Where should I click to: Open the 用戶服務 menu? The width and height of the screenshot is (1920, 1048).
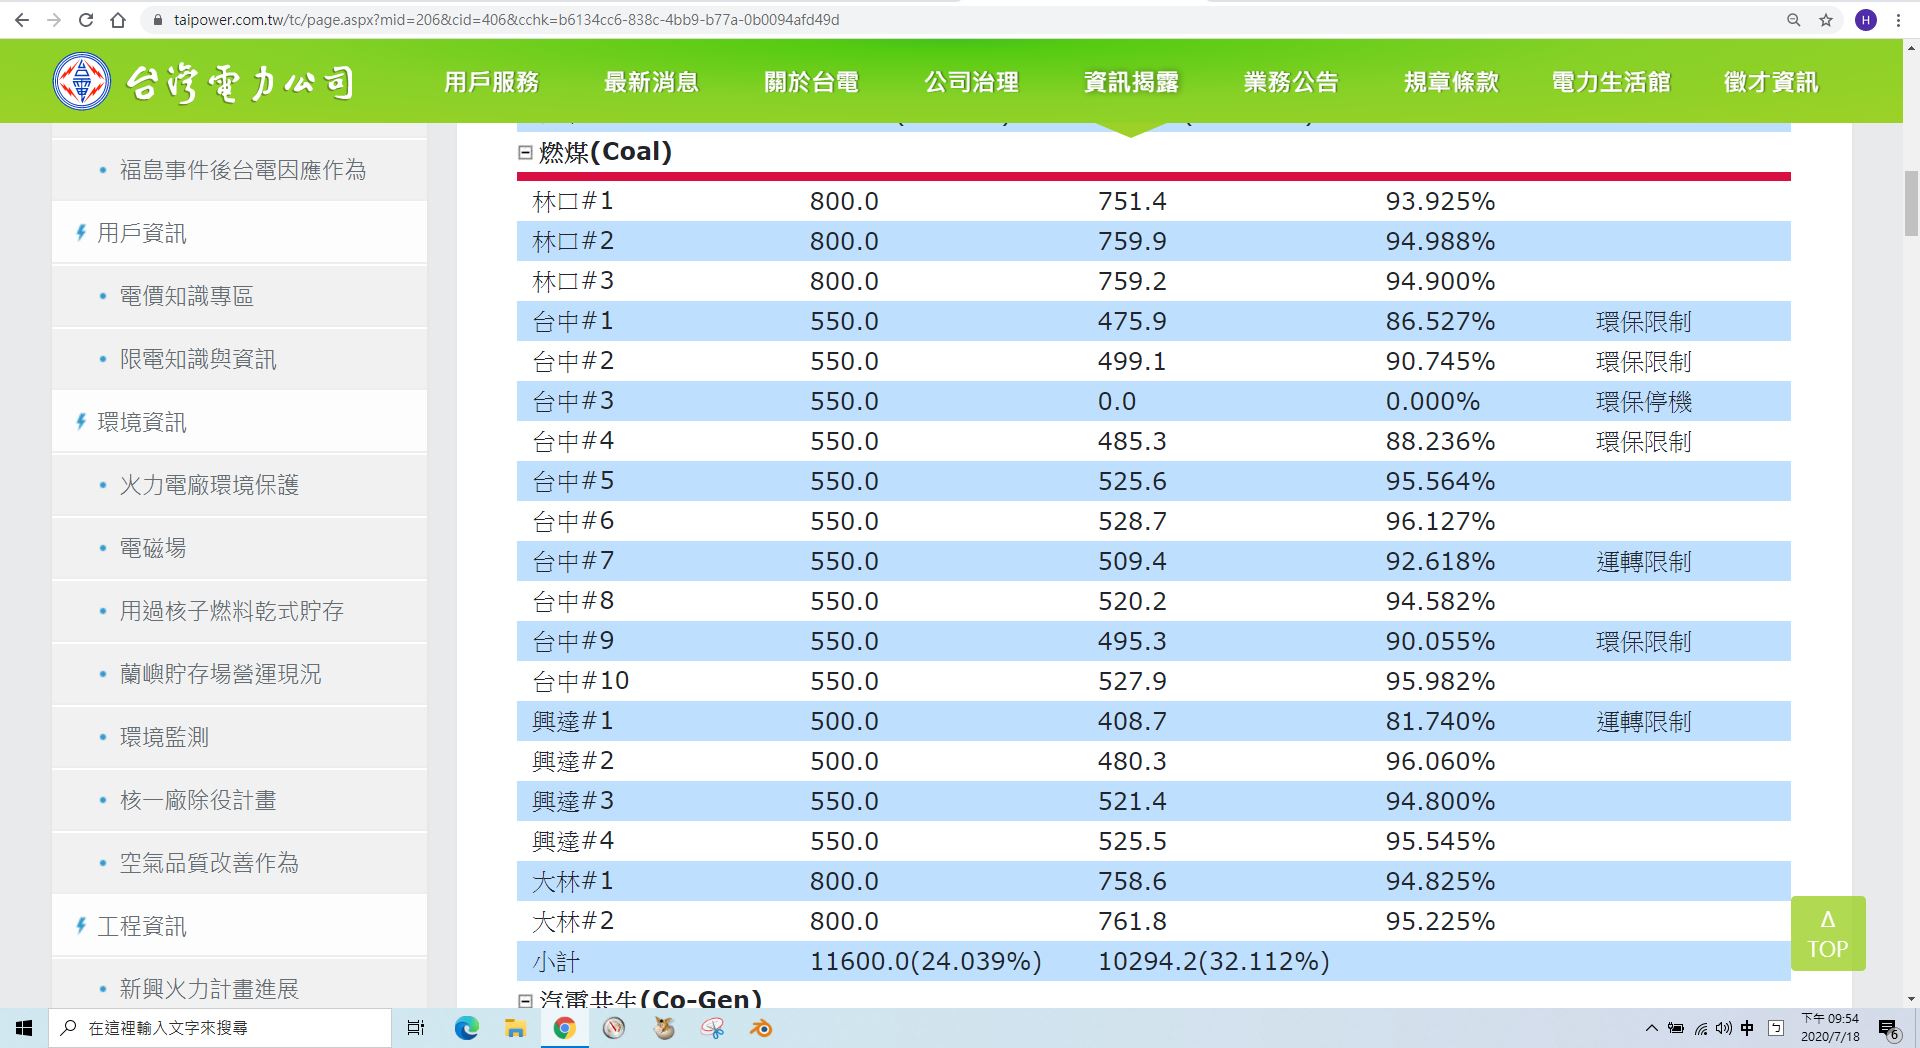(x=491, y=82)
